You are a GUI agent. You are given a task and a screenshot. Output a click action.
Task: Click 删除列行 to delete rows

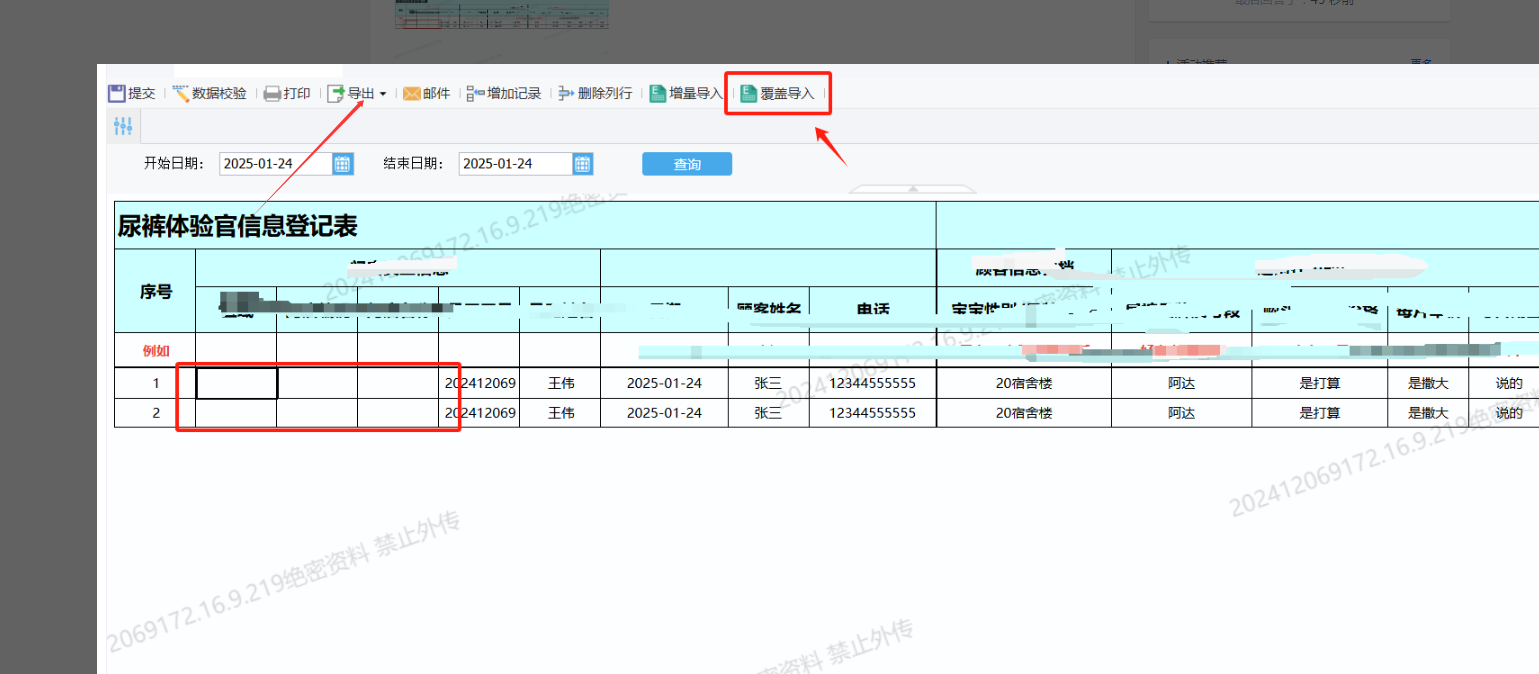[595, 93]
